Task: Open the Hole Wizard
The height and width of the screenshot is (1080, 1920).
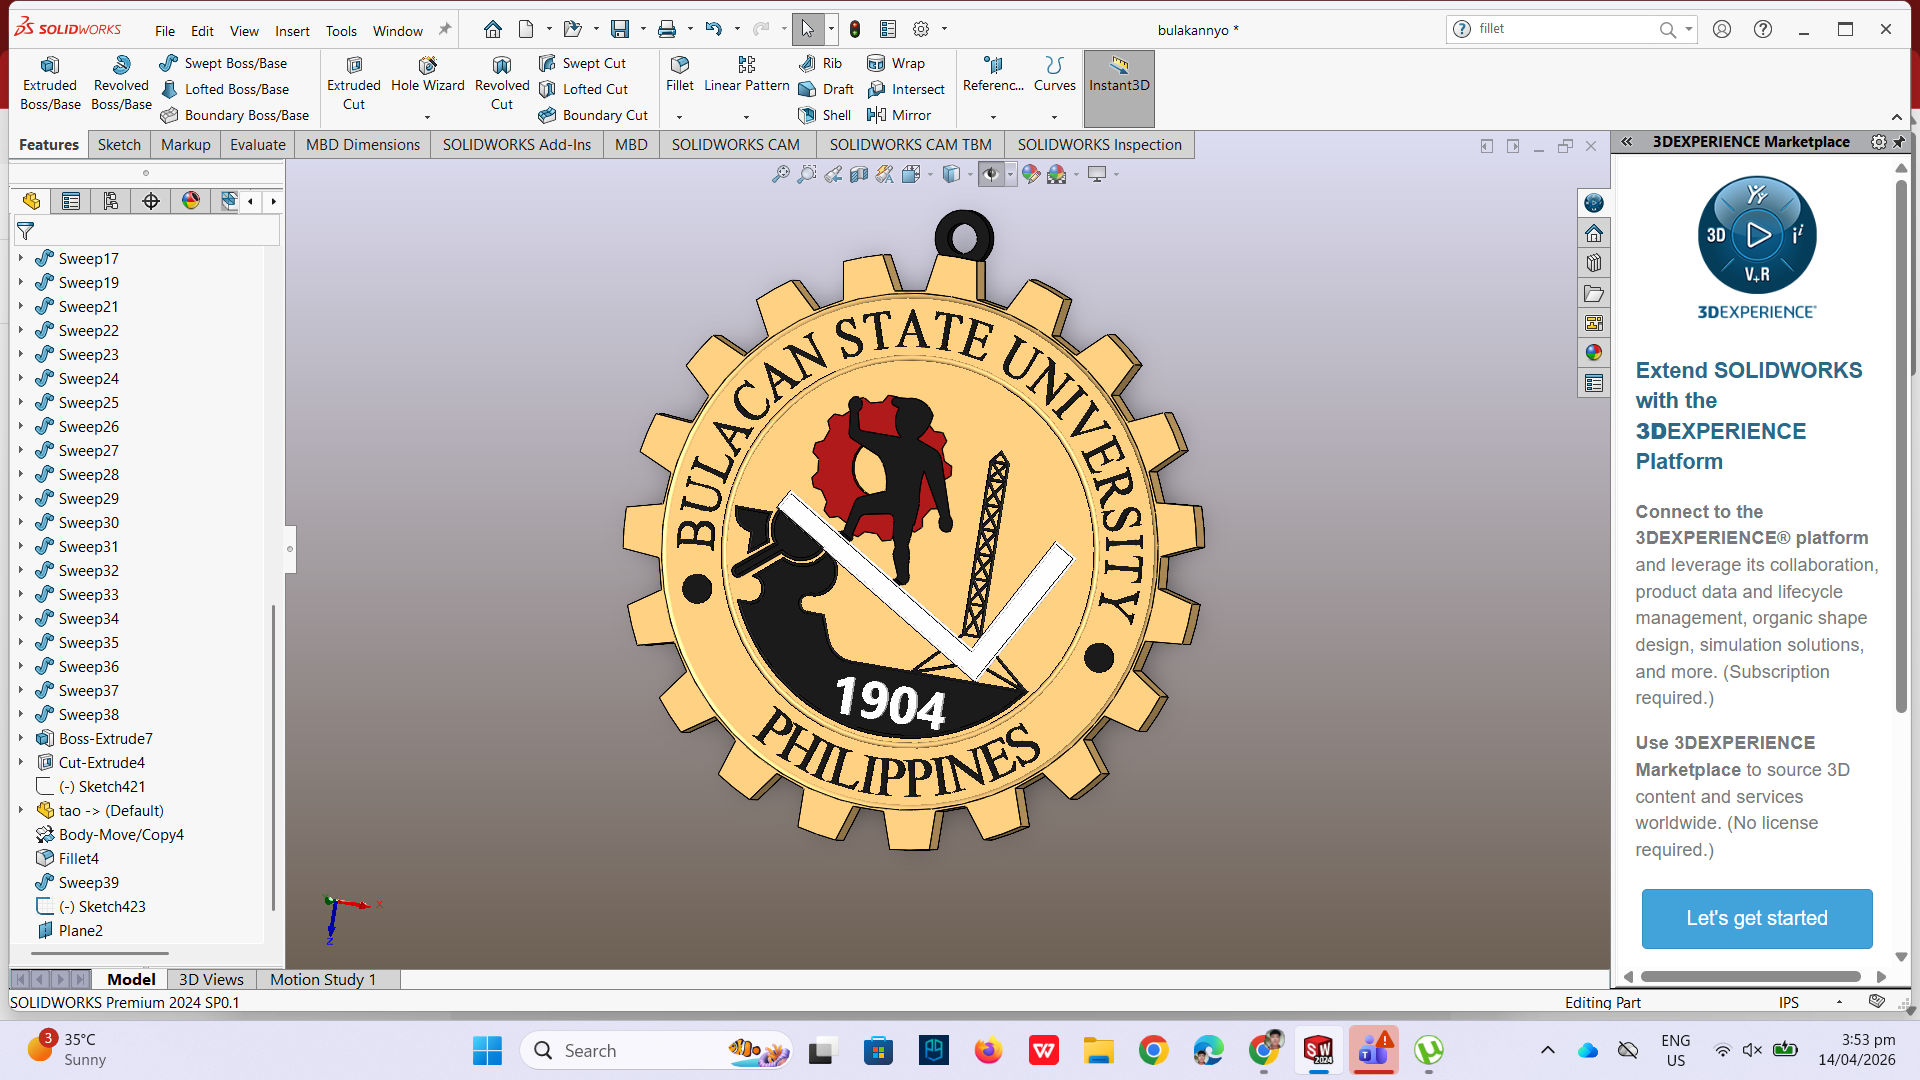Action: point(428,75)
